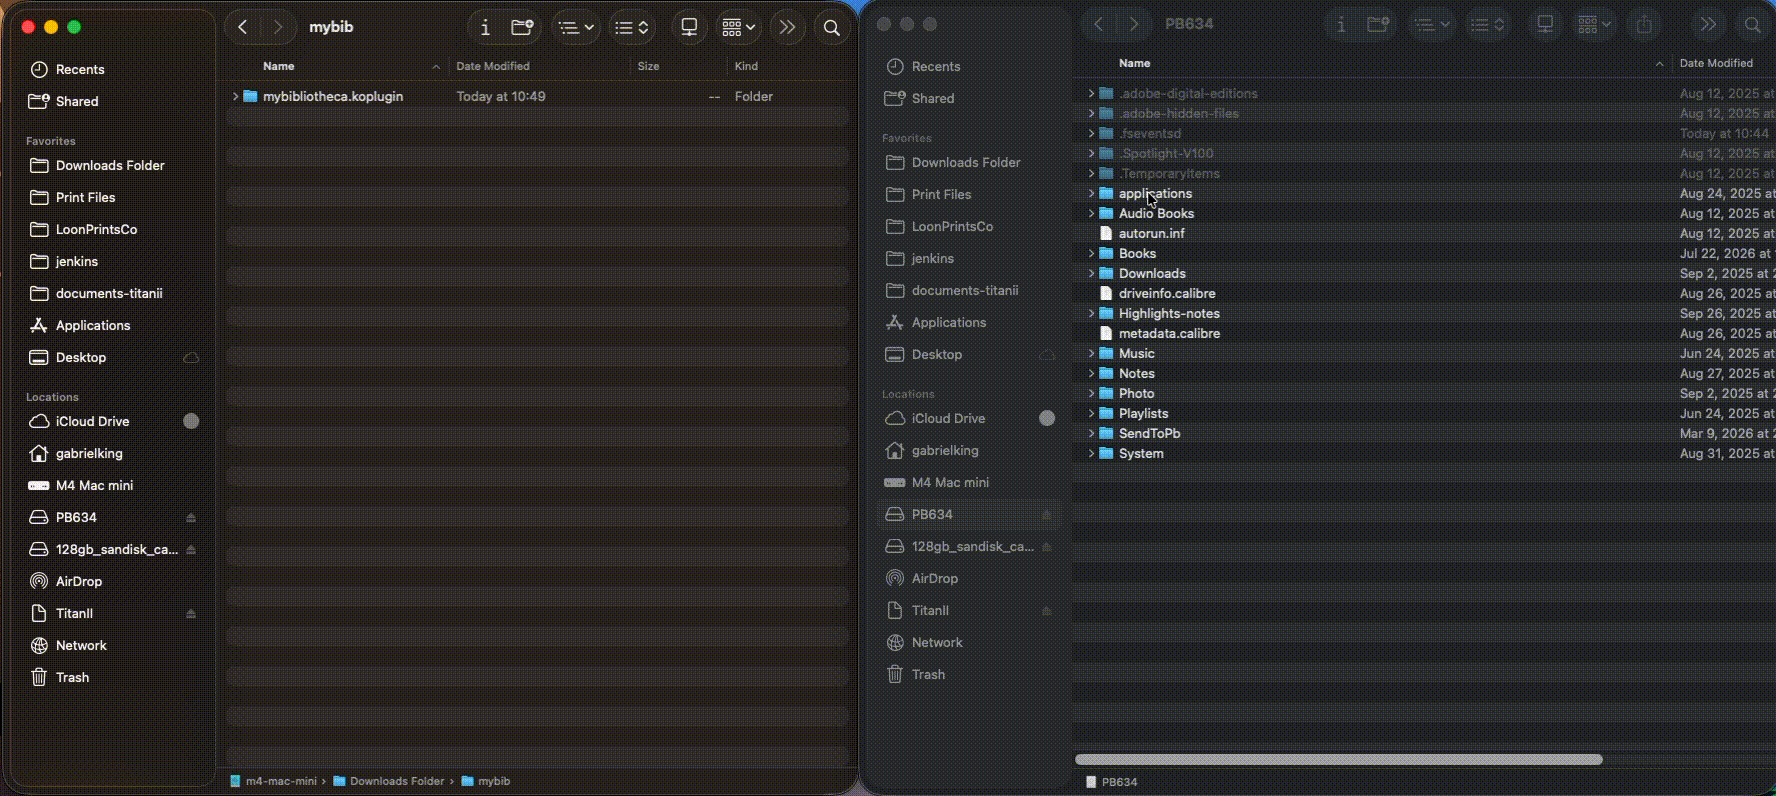Click Back arrow in mybib window

click(243, 28)
